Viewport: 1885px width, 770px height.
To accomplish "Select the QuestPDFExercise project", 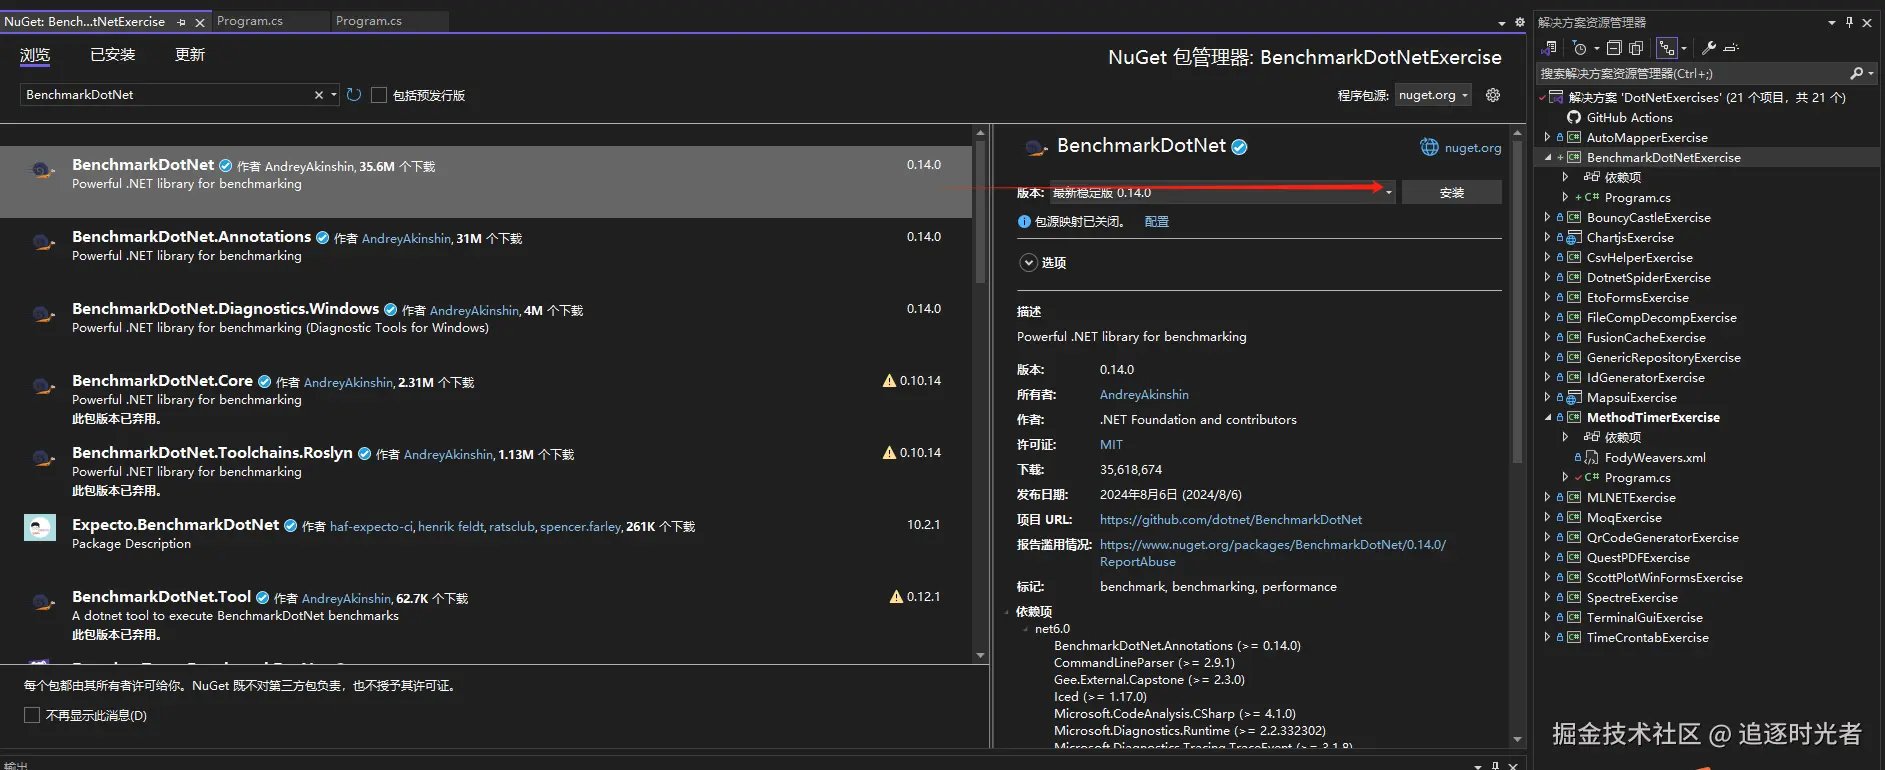I will coord(1638,558).
